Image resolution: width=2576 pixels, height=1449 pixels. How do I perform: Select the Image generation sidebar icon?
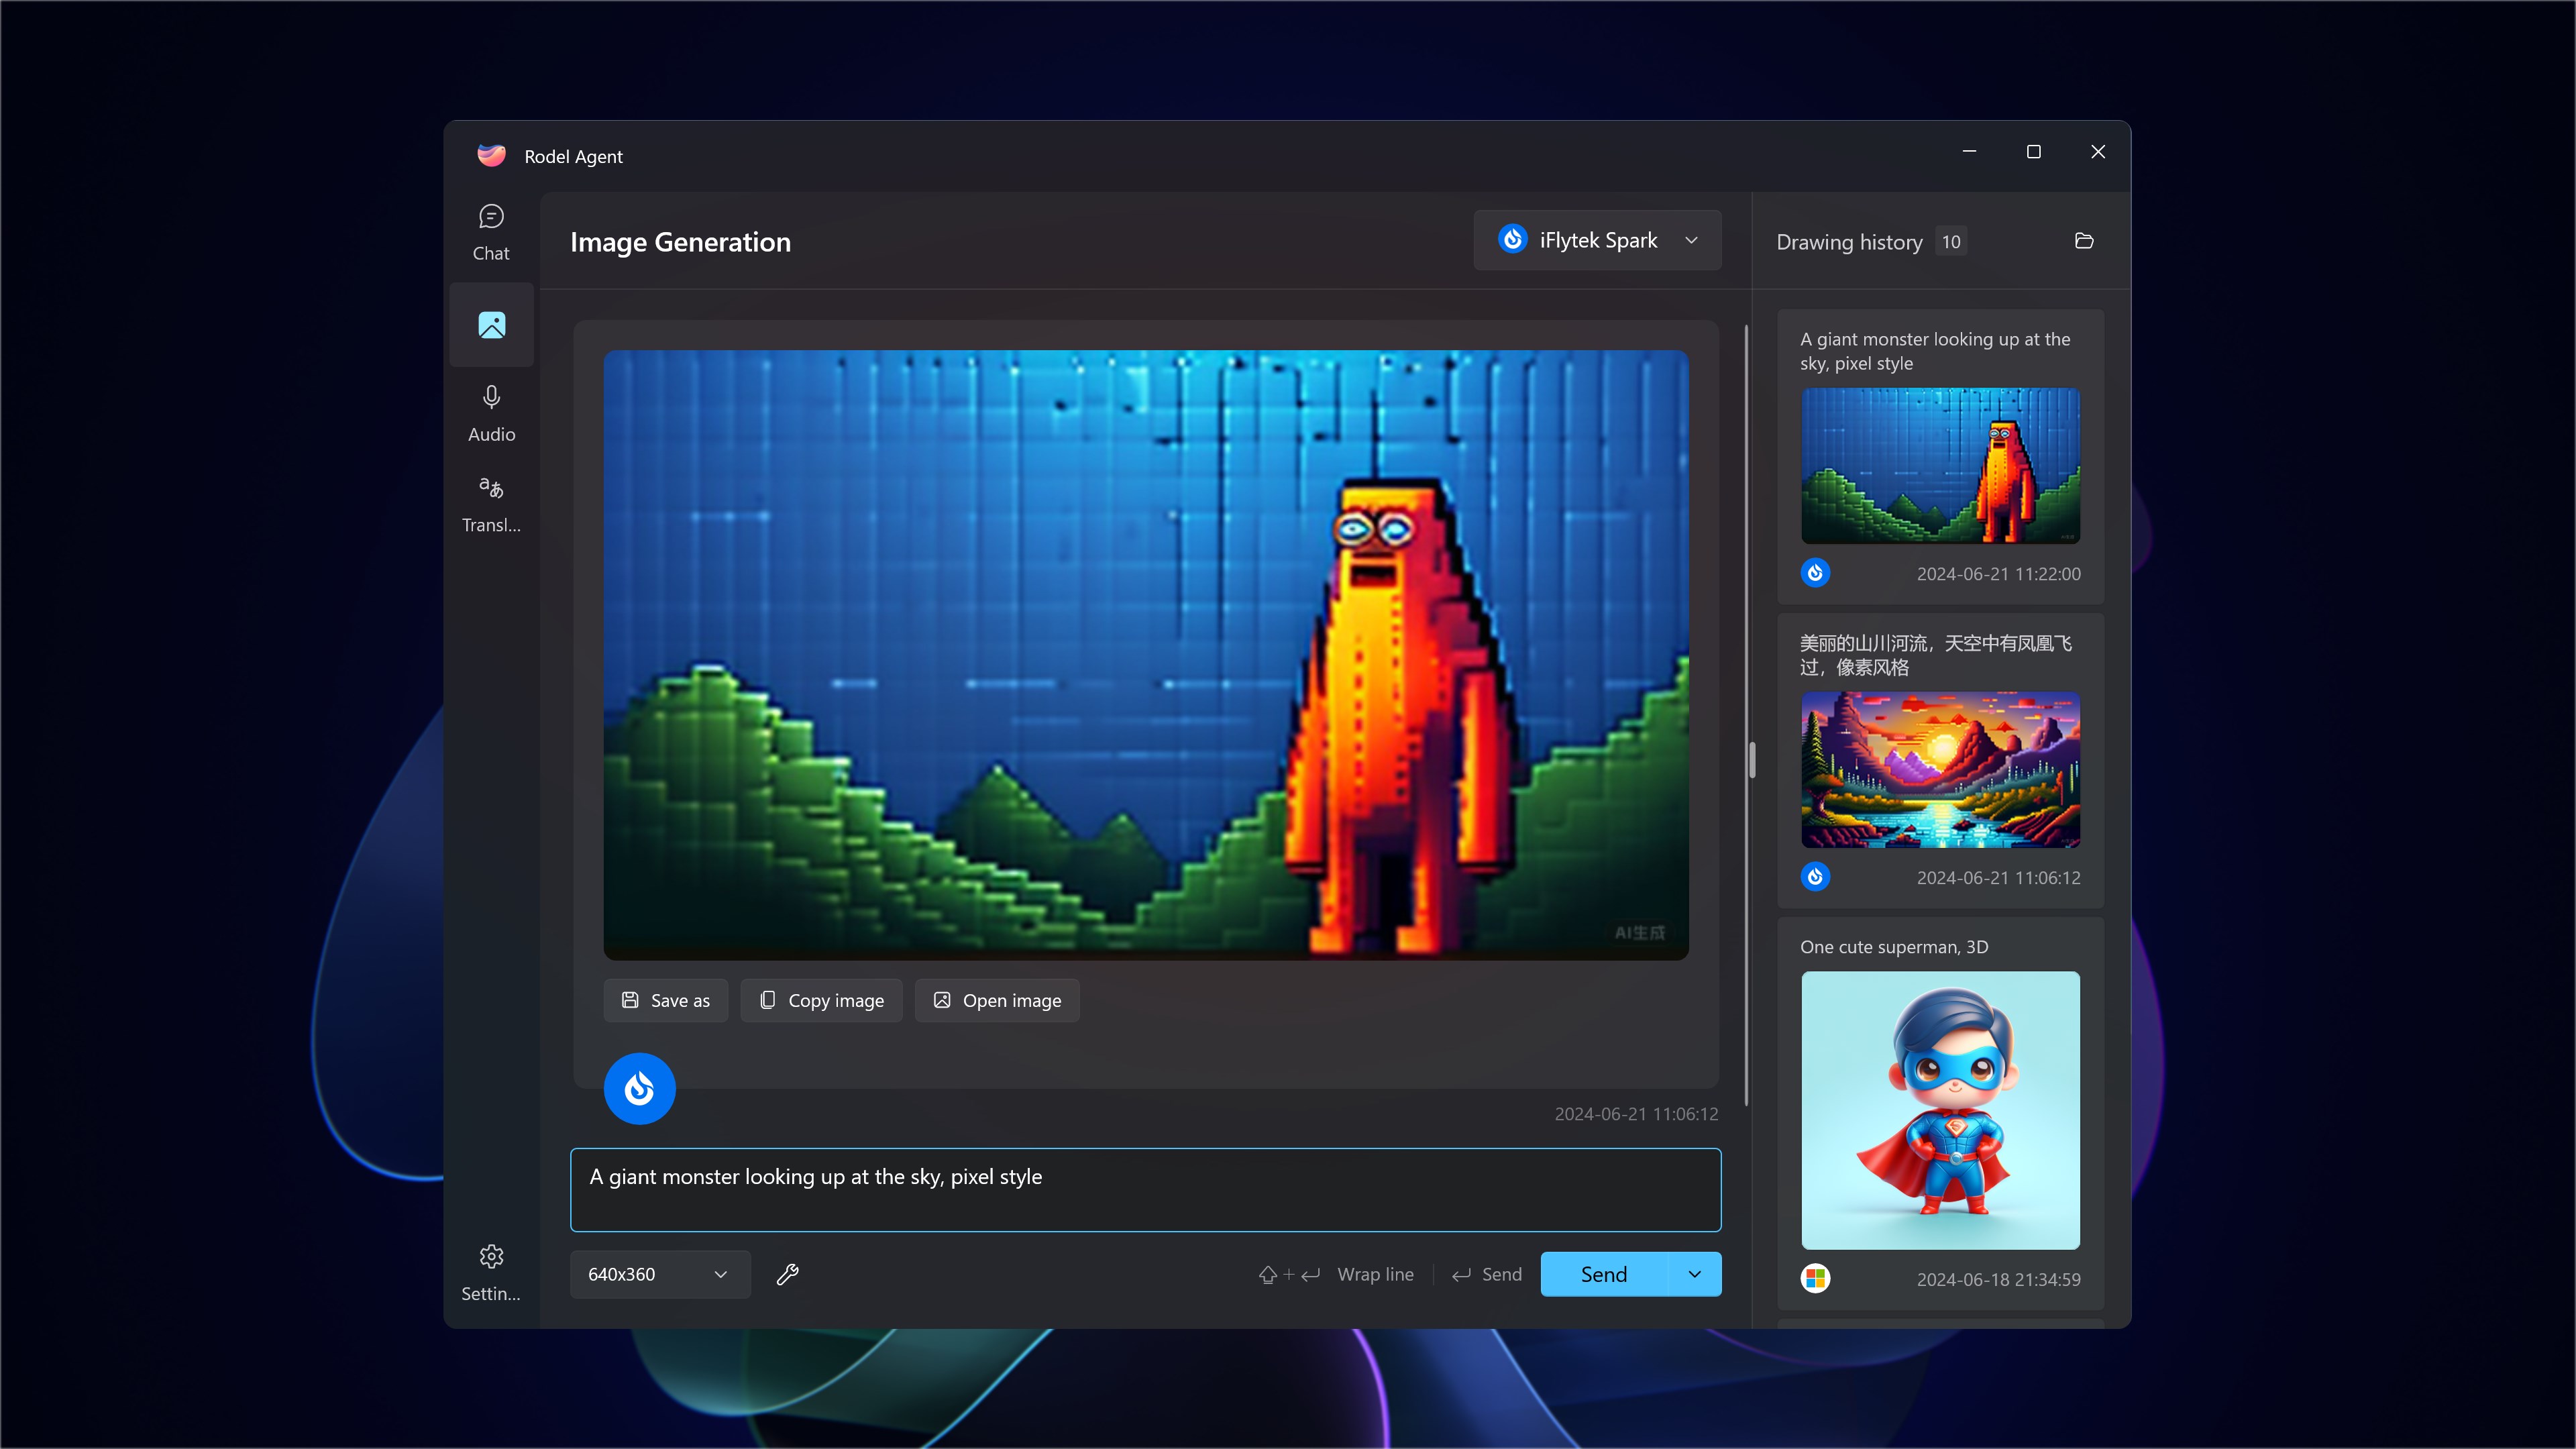pos(491,325)
